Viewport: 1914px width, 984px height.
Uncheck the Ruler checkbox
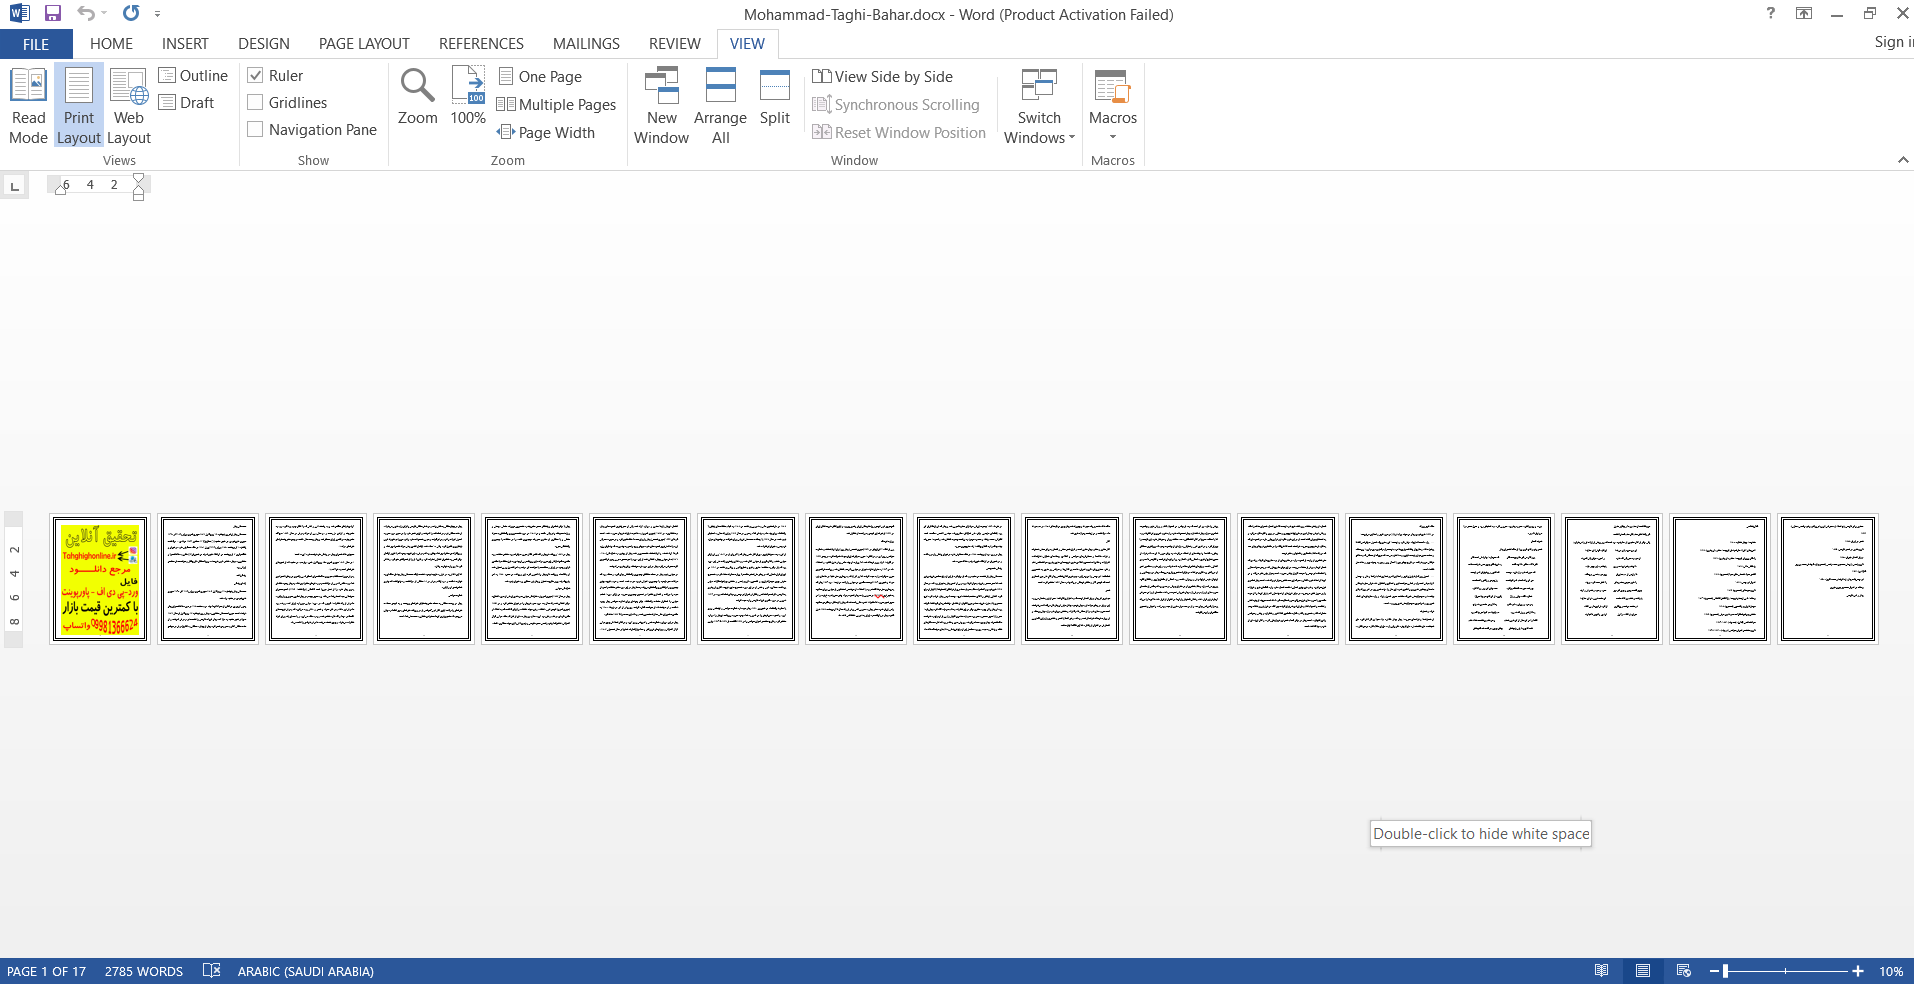tap(256, 76)
